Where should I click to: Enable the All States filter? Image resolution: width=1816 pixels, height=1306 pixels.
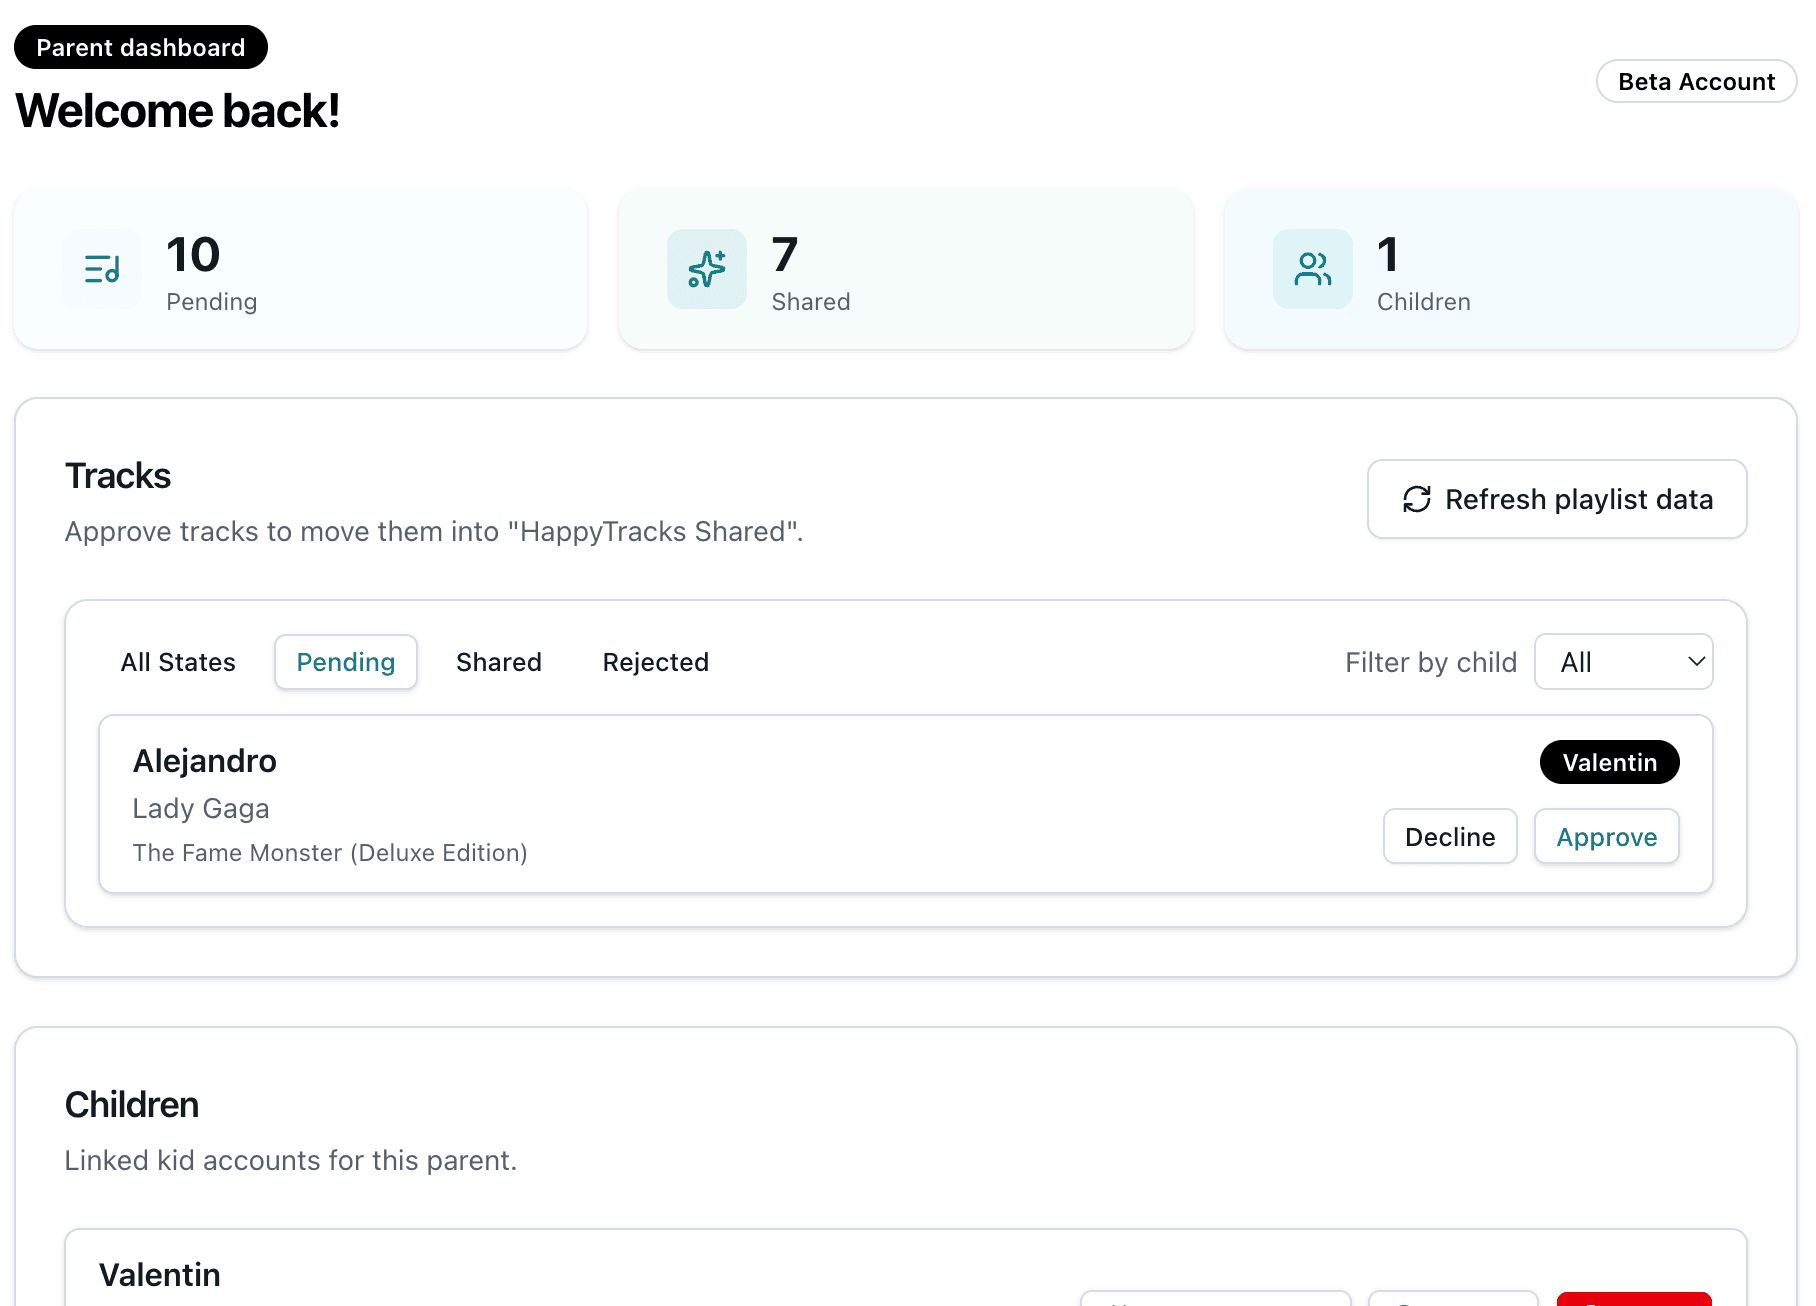pyautogui.click(x=178, y=661)
